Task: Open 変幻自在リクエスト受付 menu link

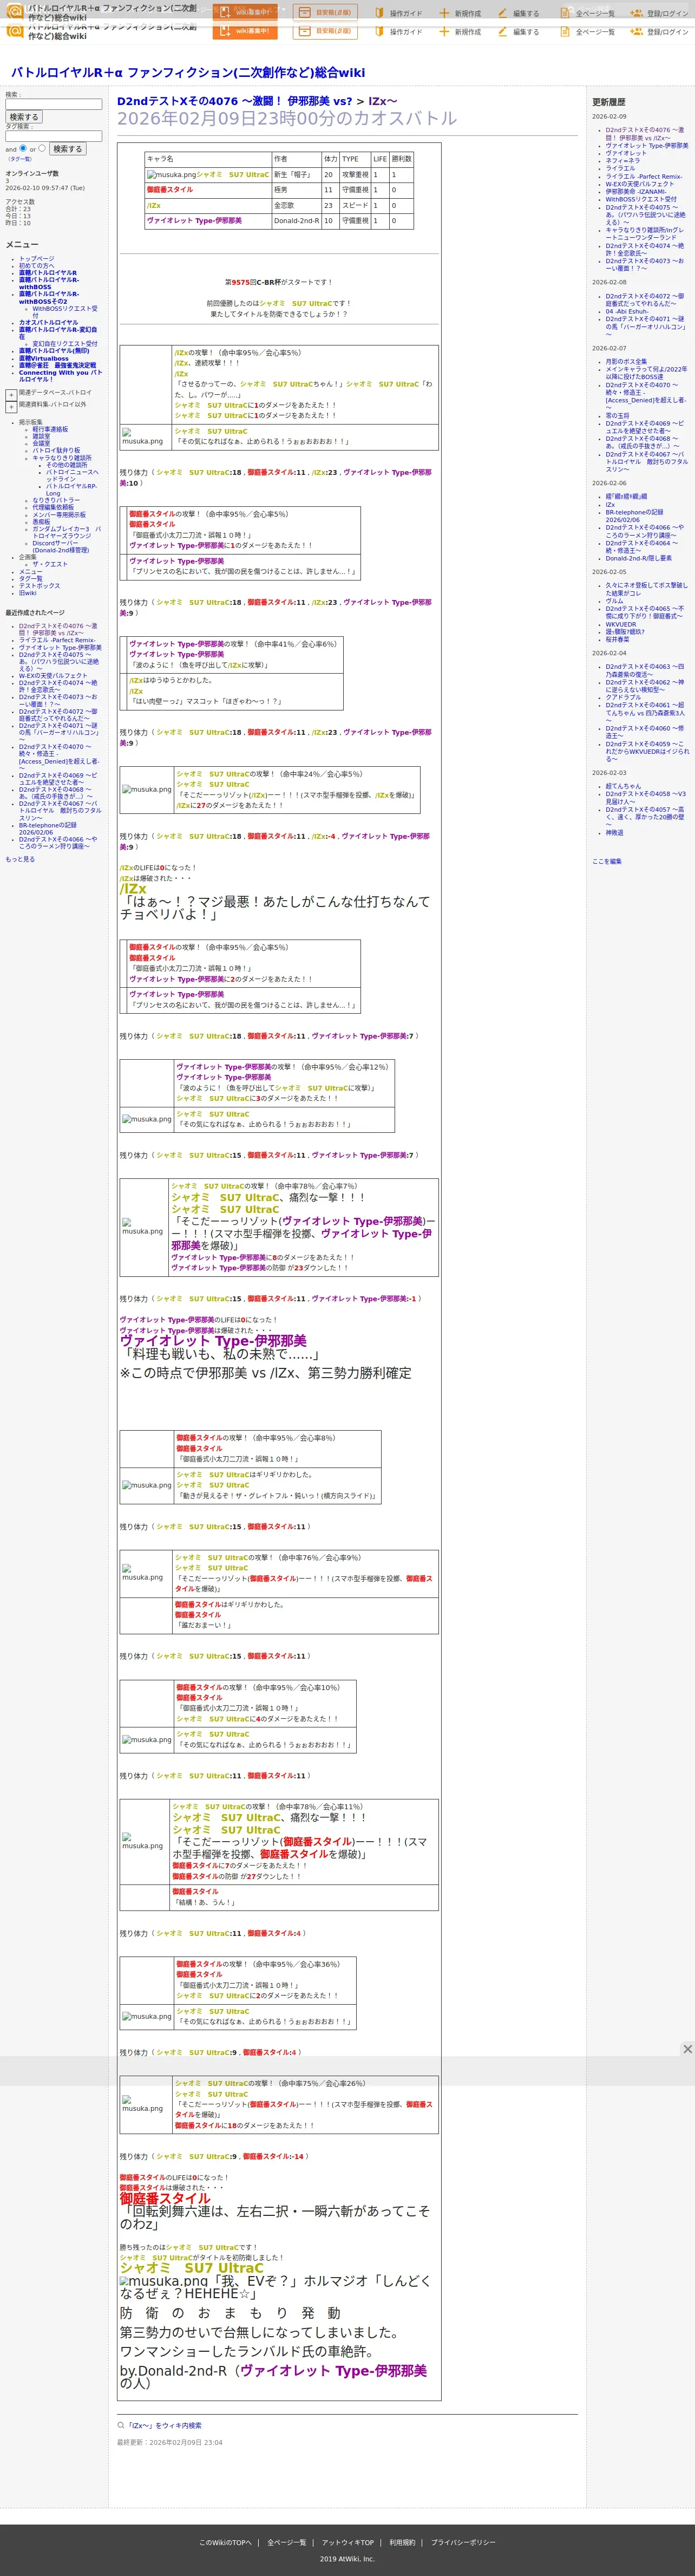Action: pos(65,343)
